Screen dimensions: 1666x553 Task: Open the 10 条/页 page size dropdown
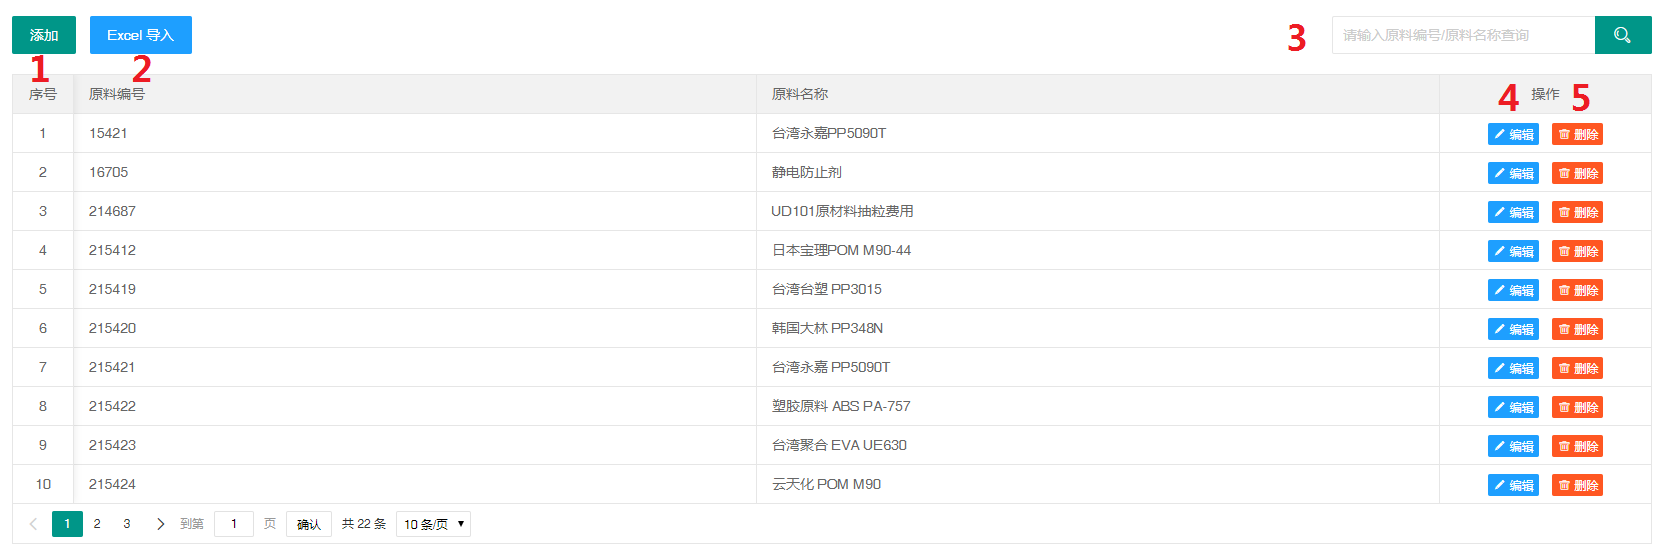[433, 524]
